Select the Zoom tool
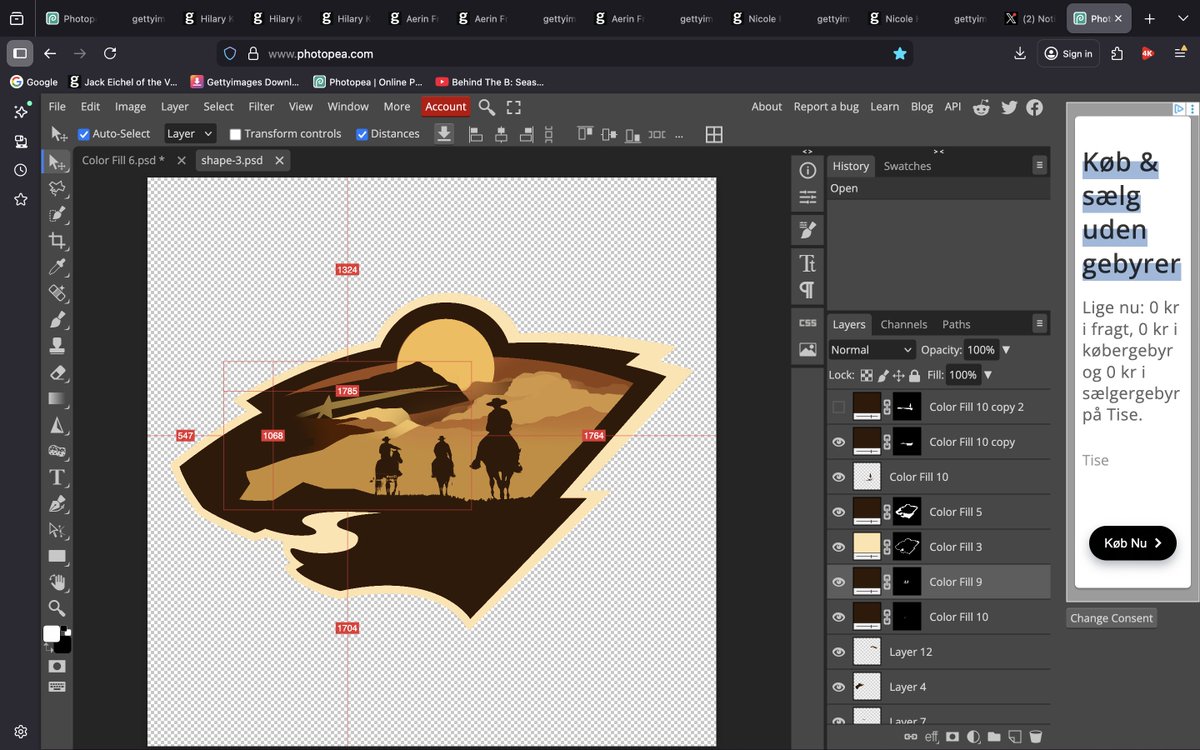Image resolution: width=1200 pixels, height=750 pixels. pos(57,608)
